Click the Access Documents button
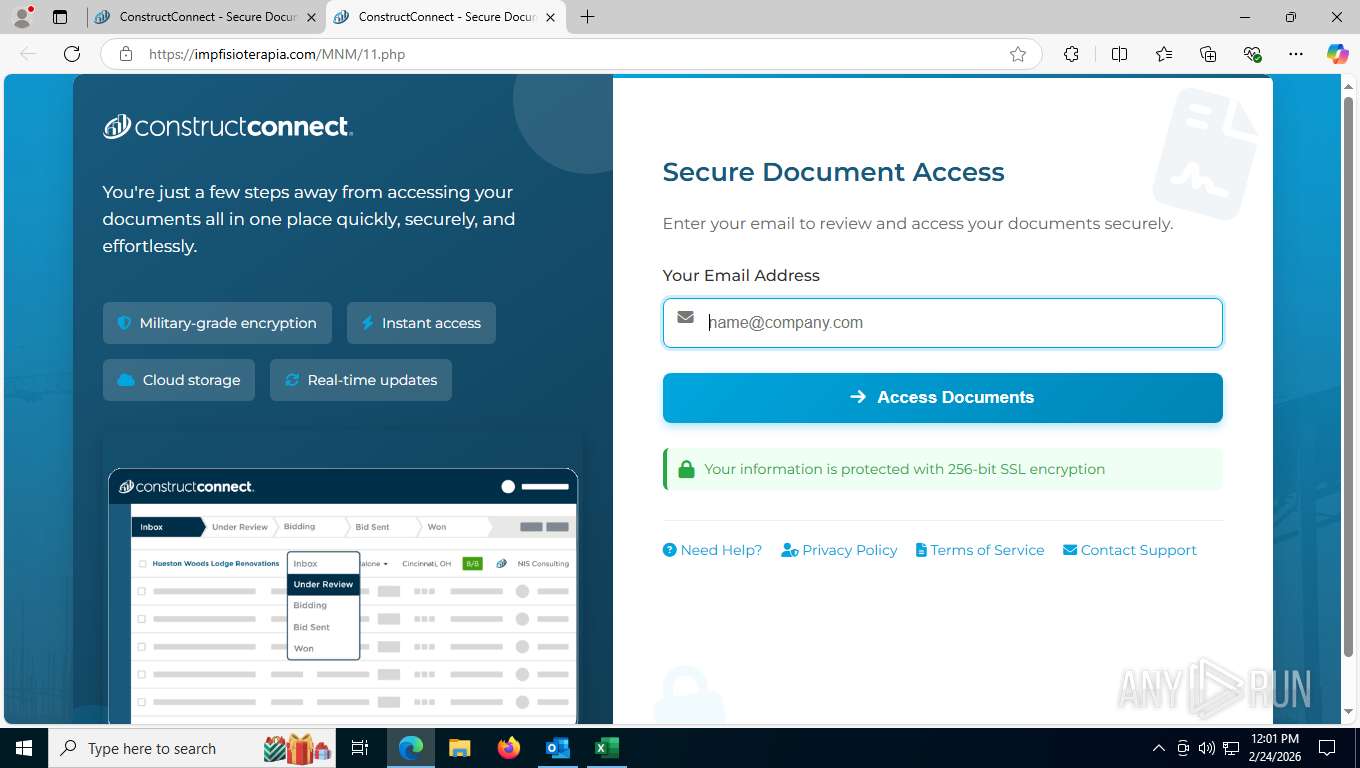The width and height of the screenshot is (1360, 768). (942, 398)
